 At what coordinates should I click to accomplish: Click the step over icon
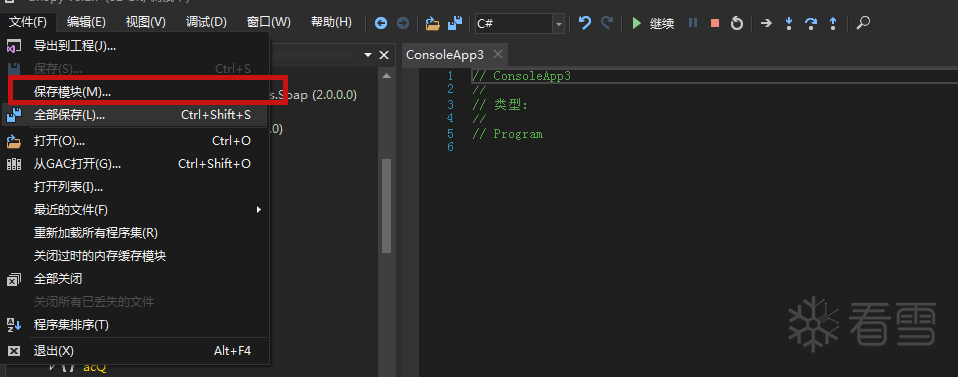click(811, 23)
